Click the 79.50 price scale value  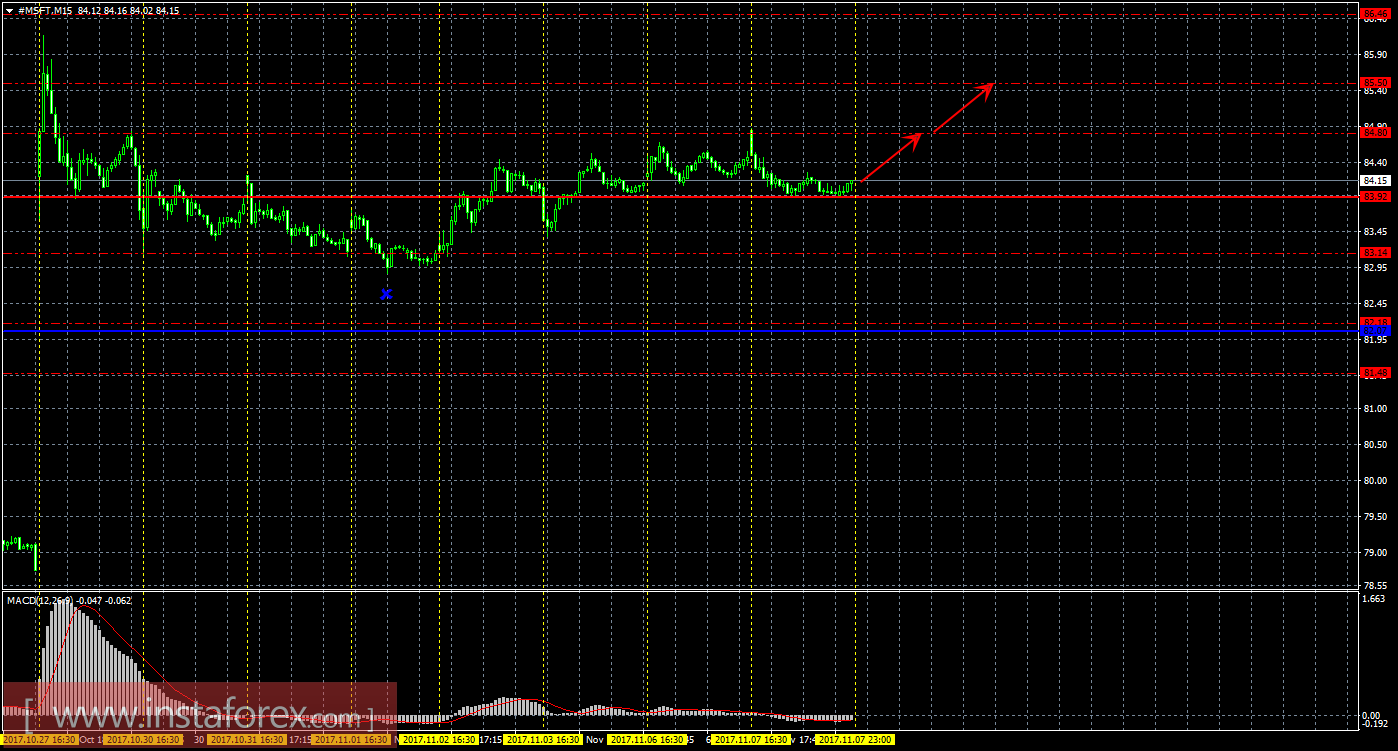(1376, 517)
